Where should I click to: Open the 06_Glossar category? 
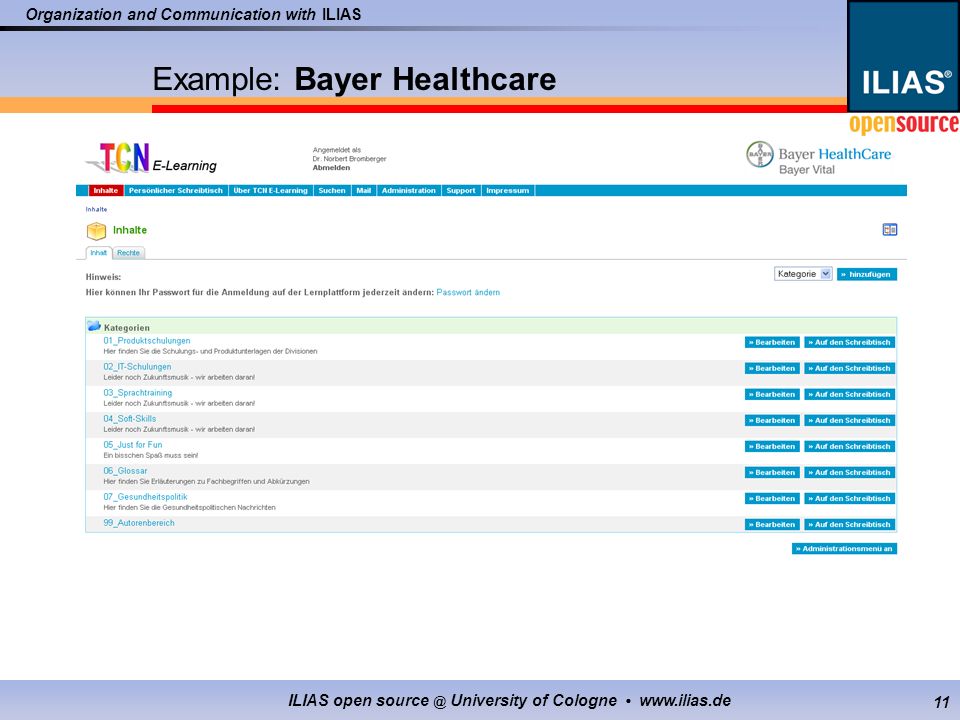[x=126, y=471]
